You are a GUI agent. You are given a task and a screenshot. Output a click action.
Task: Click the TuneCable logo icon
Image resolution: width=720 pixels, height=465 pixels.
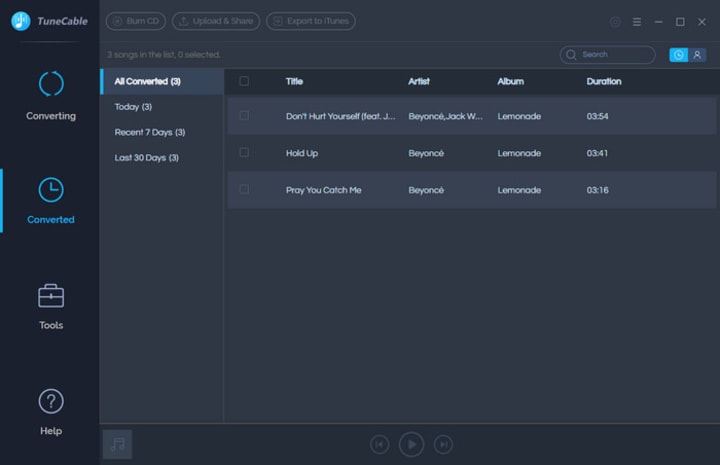click(x=21, y=21)
